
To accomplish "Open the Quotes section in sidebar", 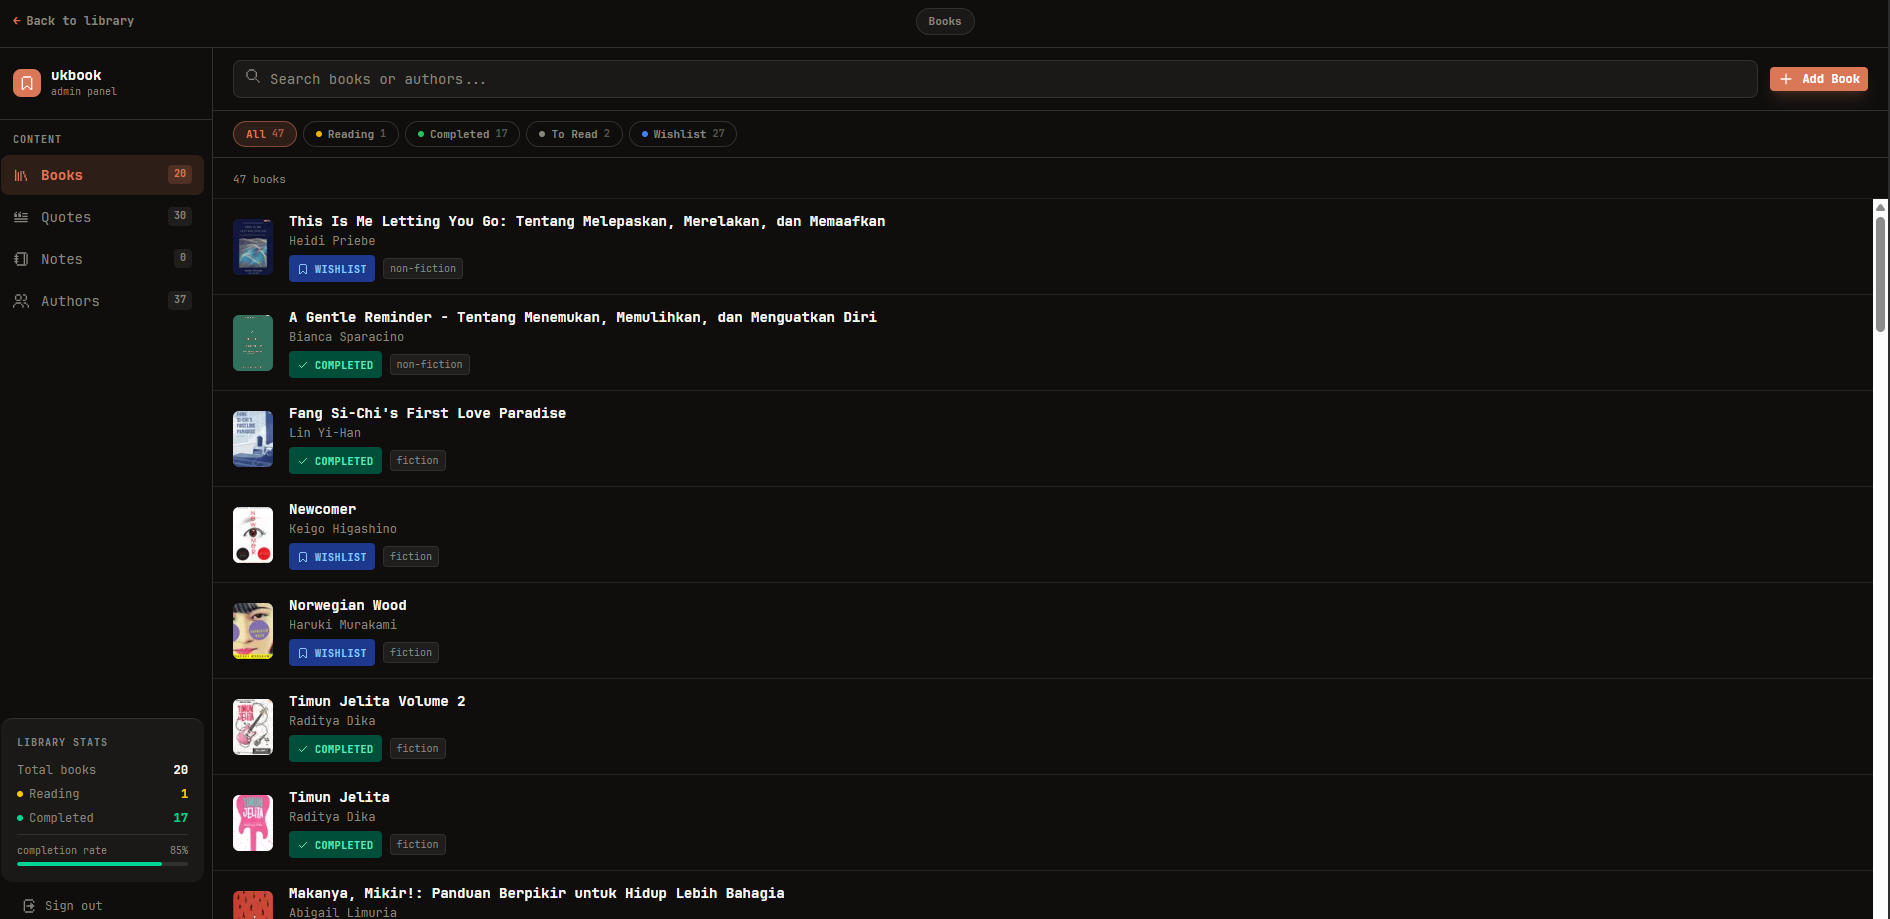I will [103, 217].
